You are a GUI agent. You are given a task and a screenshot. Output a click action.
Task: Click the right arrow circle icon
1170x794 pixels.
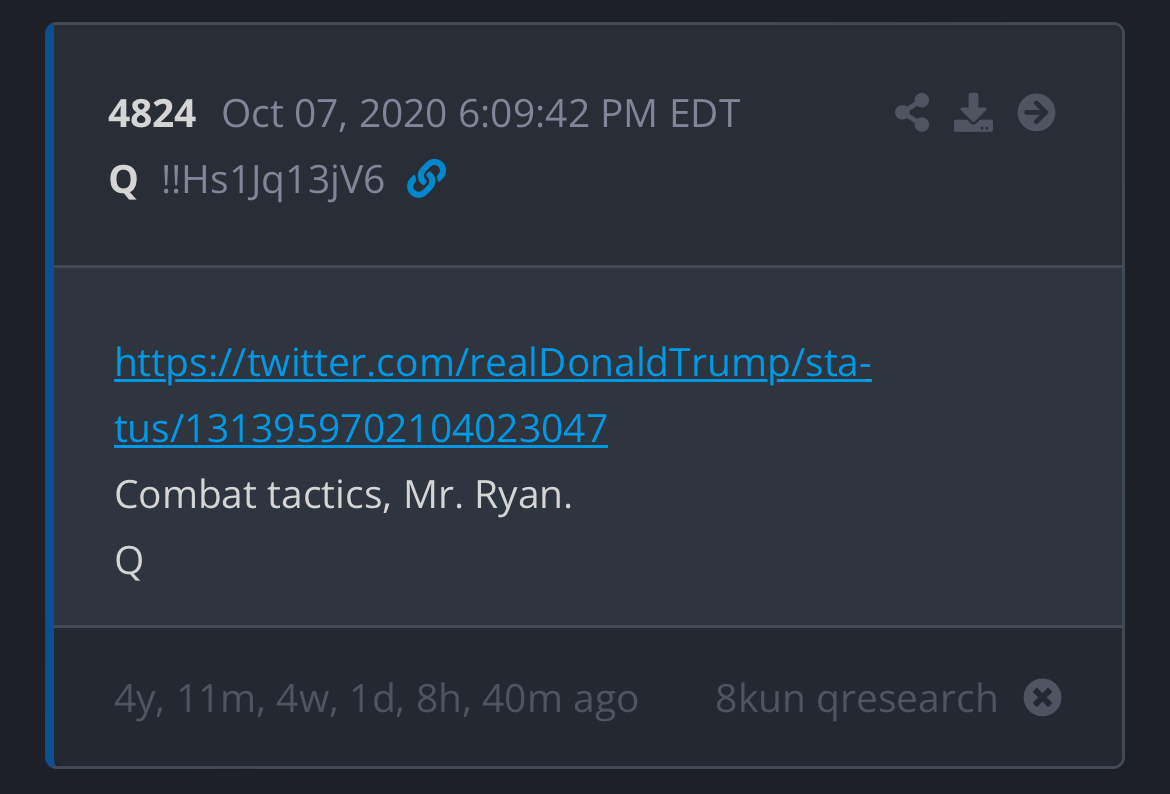1036,113
